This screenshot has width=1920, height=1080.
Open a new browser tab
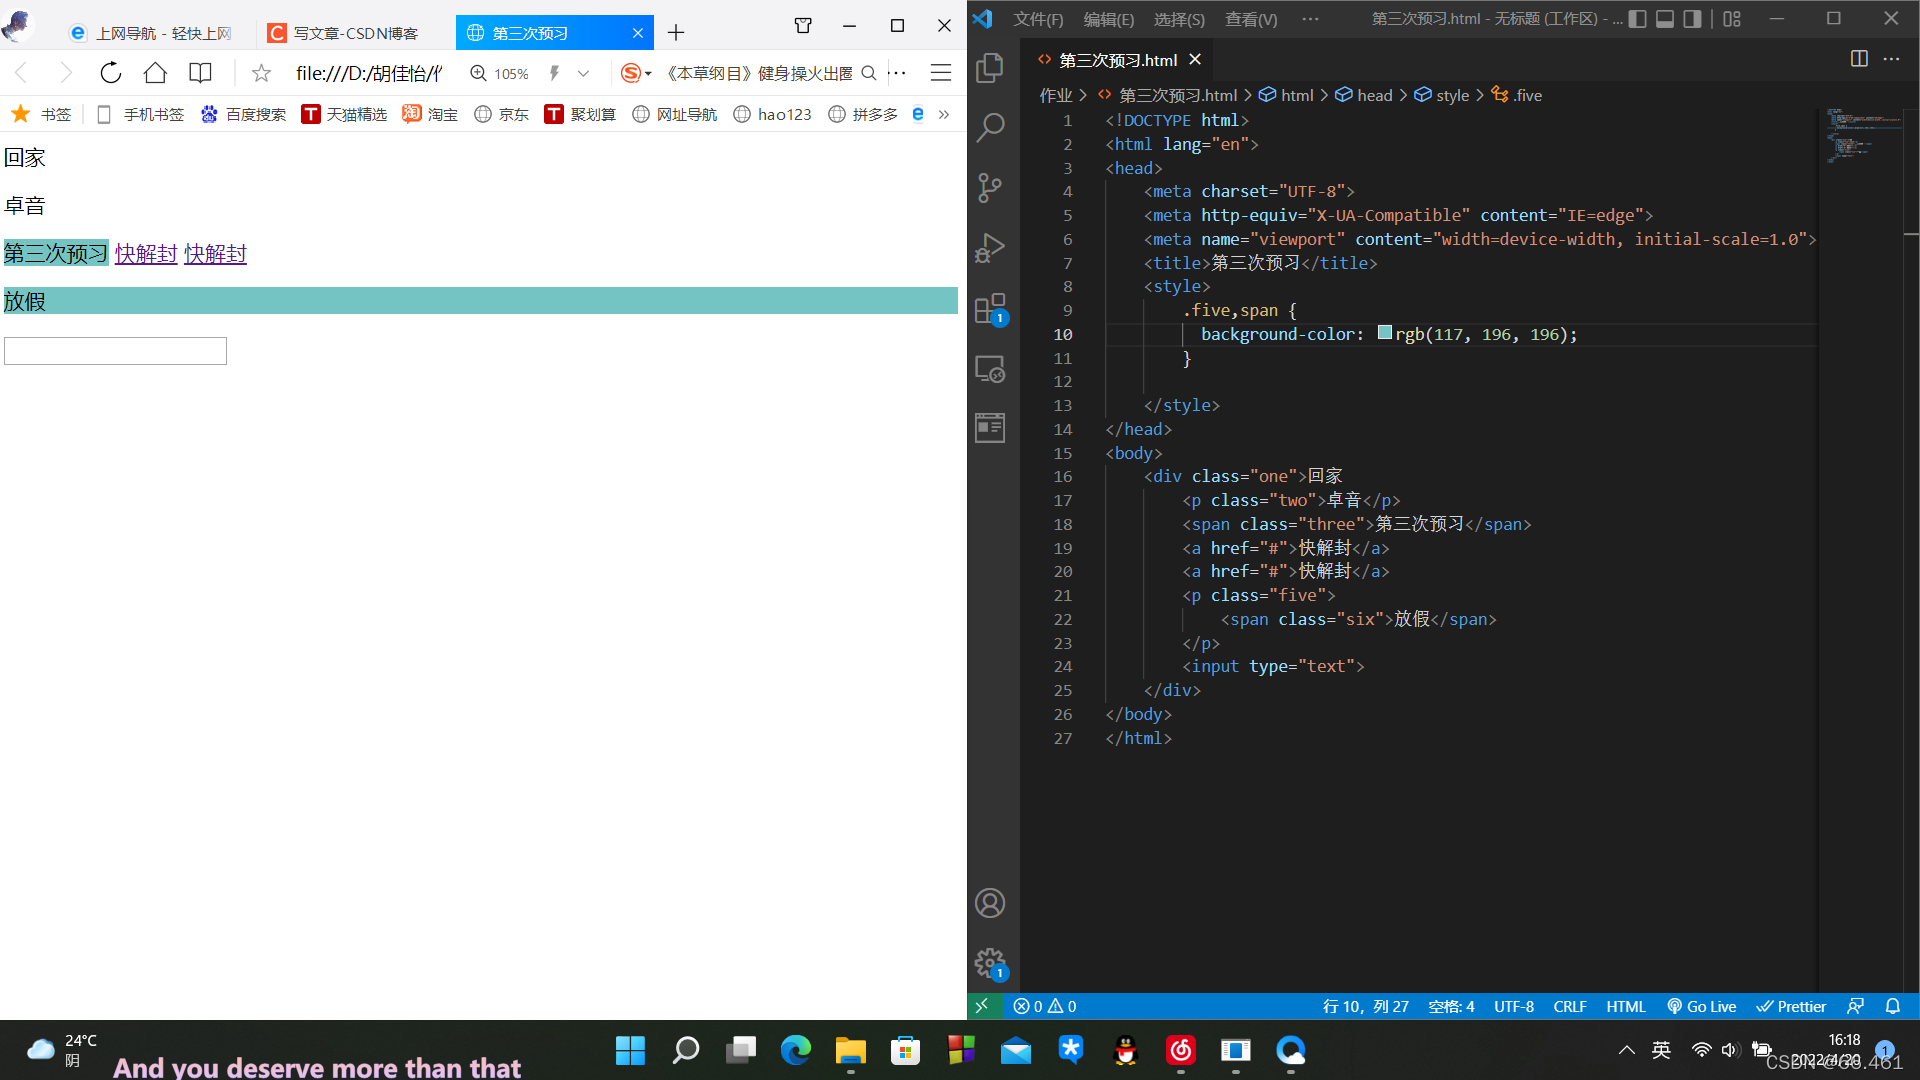click(x=676, y=33)
